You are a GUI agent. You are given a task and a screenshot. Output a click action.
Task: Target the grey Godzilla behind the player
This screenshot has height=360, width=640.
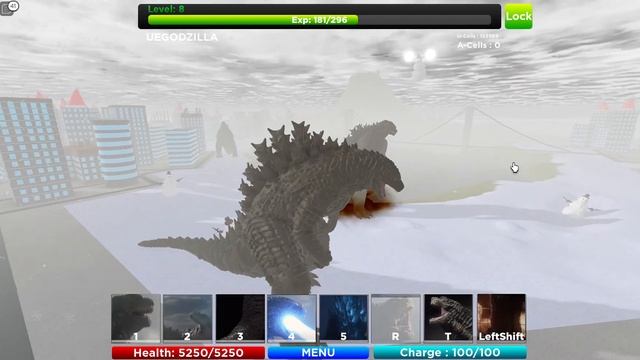(x=373, y=136)
